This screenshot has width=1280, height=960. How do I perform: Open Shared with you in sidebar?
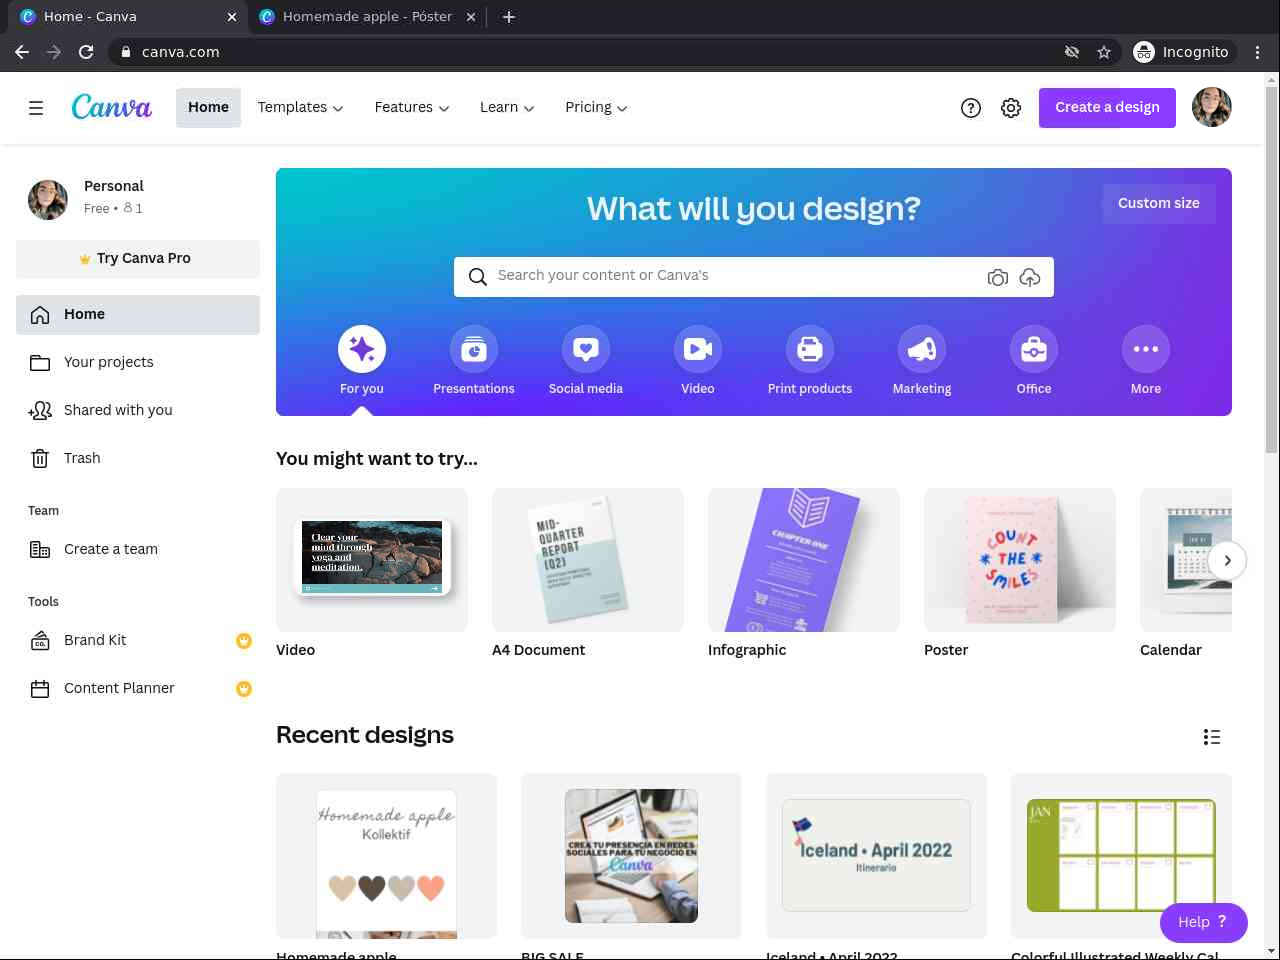pyautogui.click(x=138, y=411)
